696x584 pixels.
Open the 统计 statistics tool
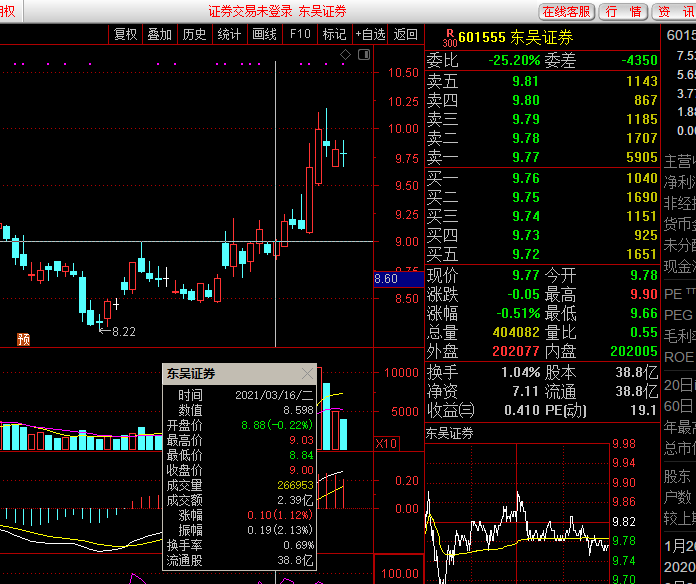coord(229,34)
